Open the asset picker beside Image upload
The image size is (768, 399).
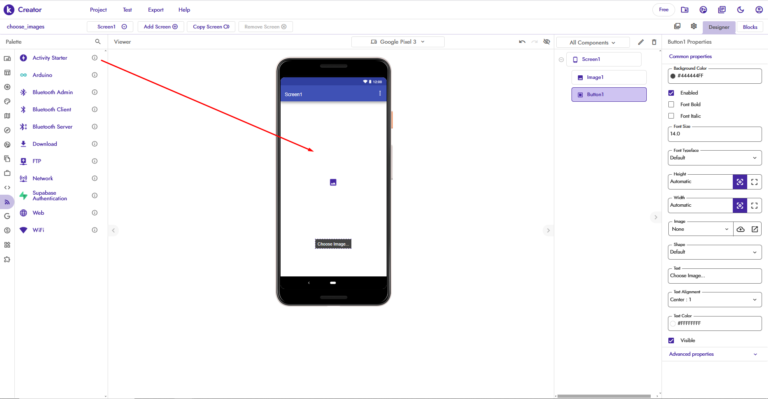coord(755,229)
